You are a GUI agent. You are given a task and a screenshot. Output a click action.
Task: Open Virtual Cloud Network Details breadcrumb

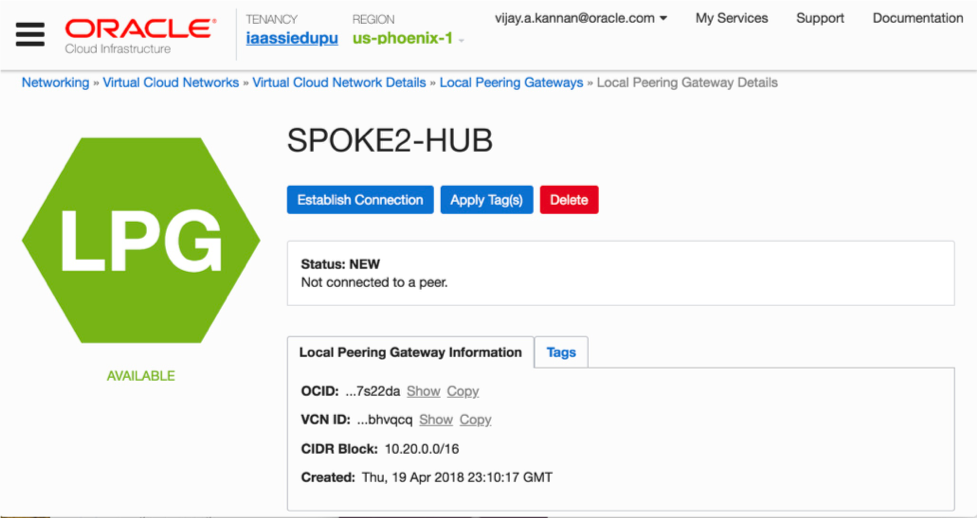339,83
